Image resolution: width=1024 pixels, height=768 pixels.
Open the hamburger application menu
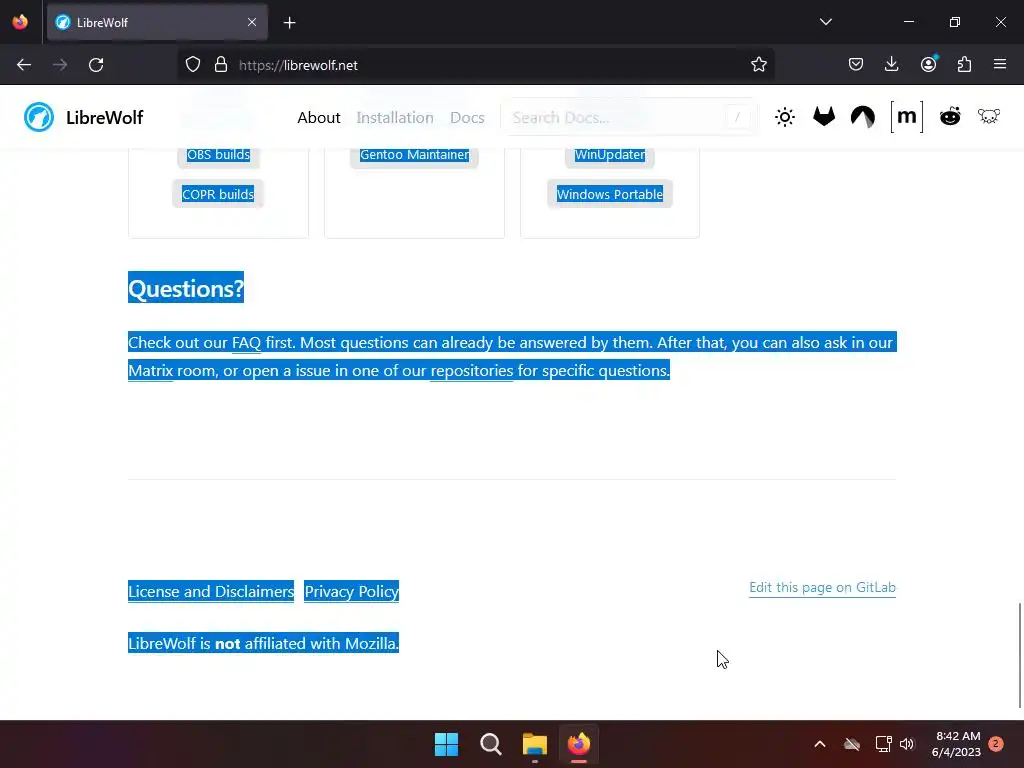[1000, 64]
